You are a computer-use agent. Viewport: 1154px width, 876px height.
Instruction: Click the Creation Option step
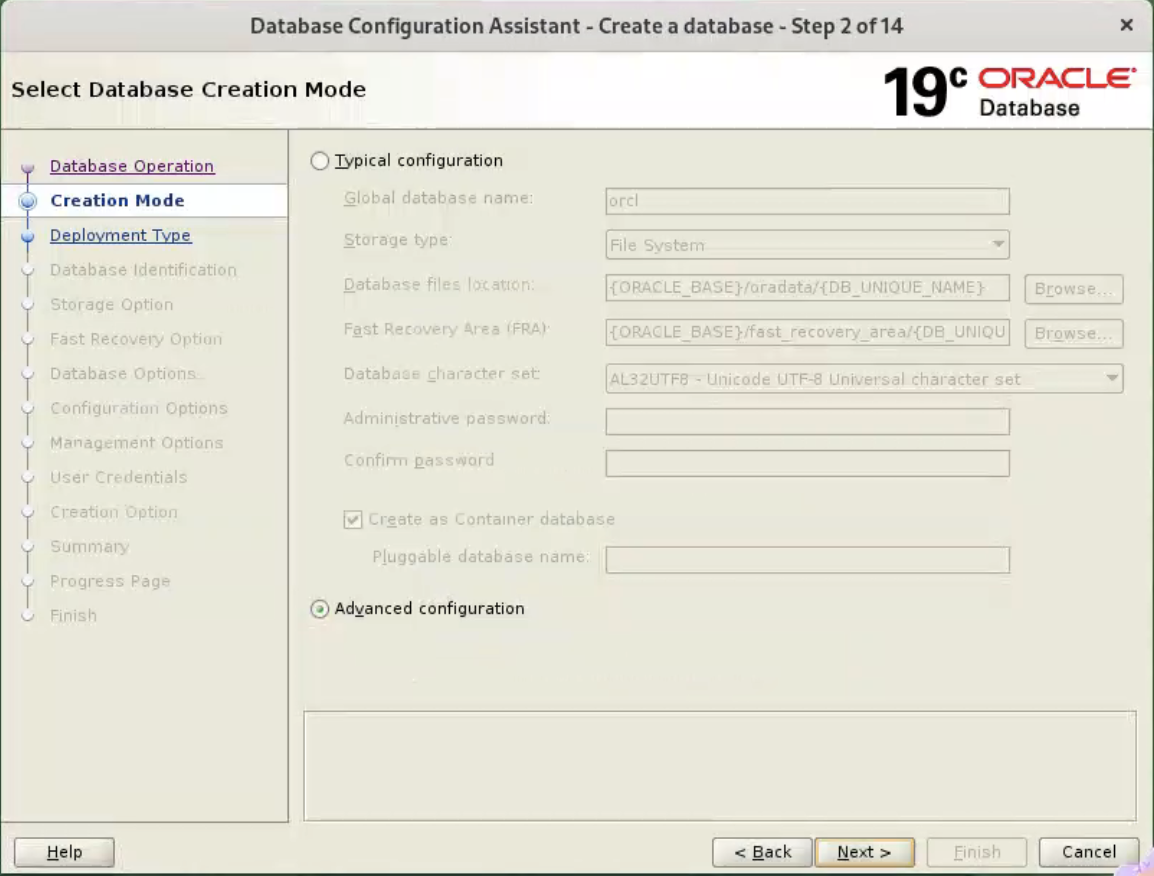(113, 512)
